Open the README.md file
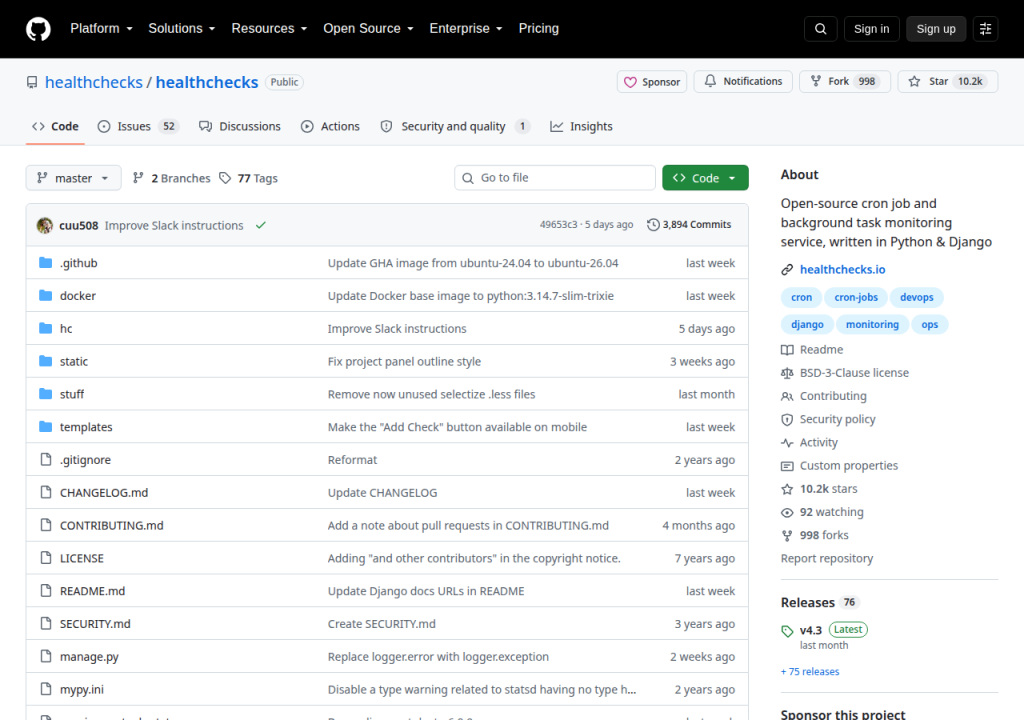The height and width of the screenshot is (720, 1024). click(x=92, y=591)
